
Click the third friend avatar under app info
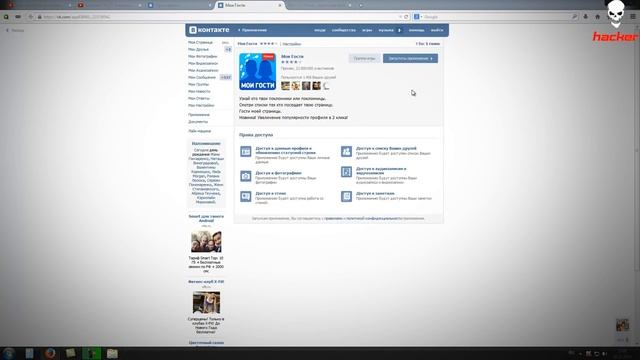pos(306,86)
